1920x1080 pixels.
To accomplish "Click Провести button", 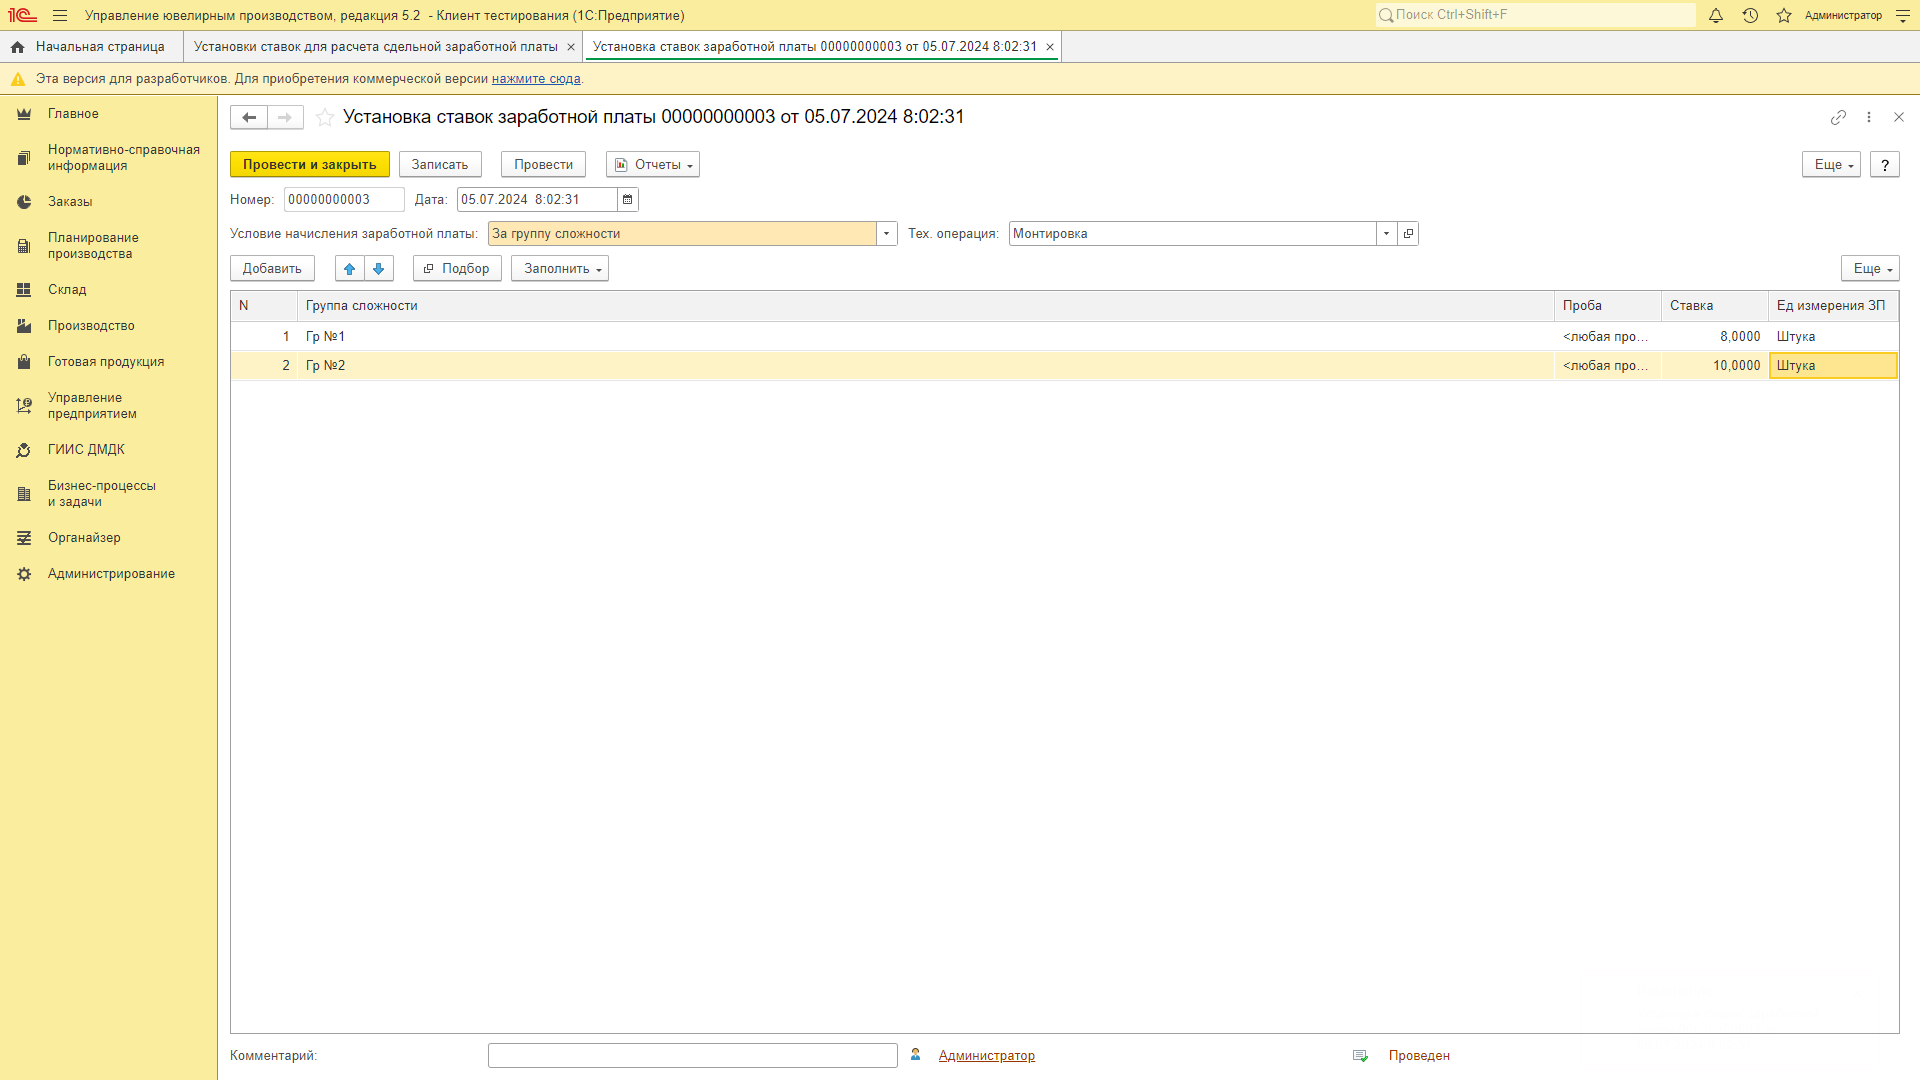I will click(x=544, y=165).
